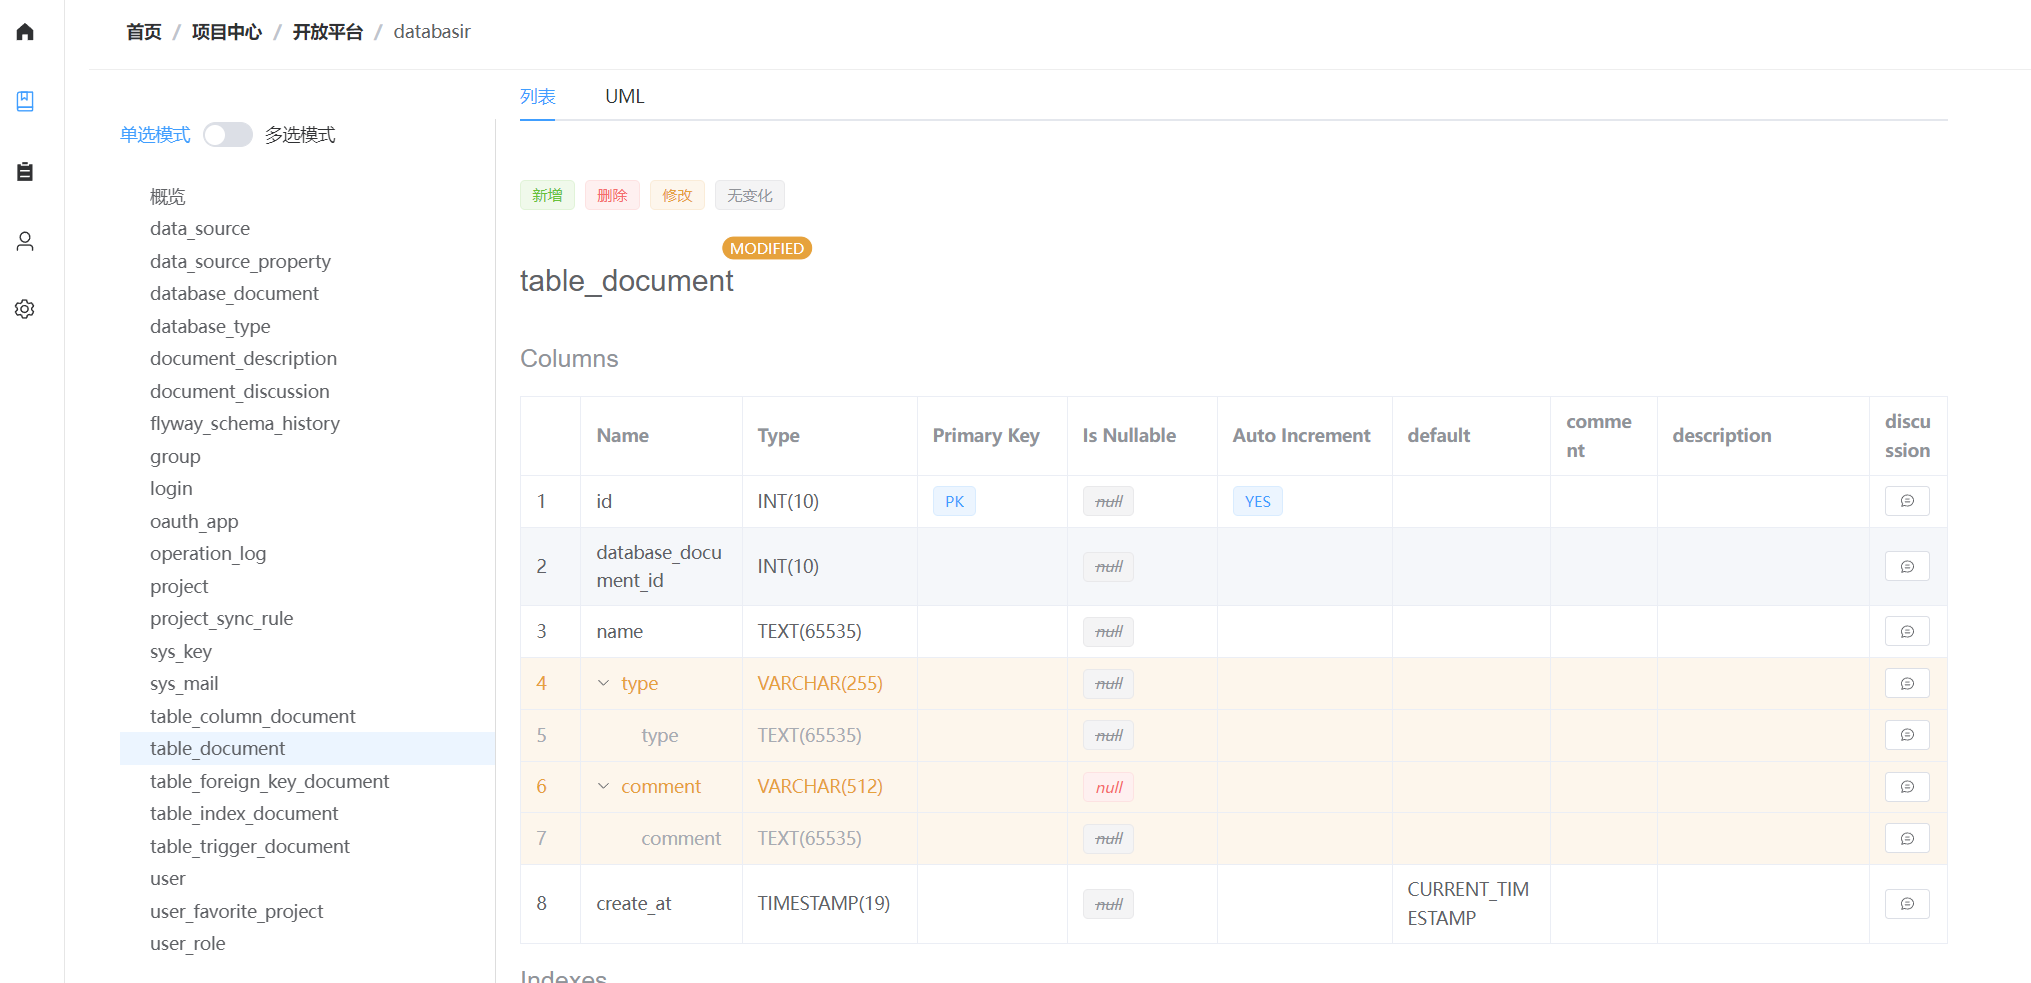Open discussion icon for the name column
The image size is (2031, 983).
click(1906, 632)
